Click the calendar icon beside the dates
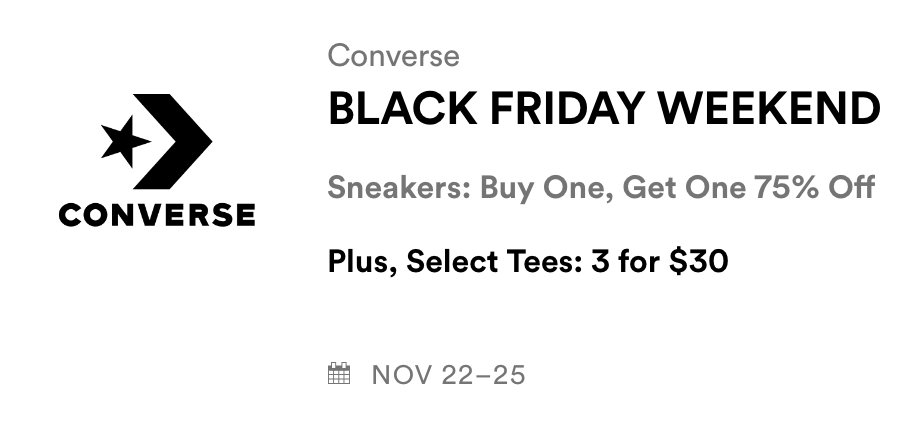Viewport: 916px width, 428px height. (339, 374)
